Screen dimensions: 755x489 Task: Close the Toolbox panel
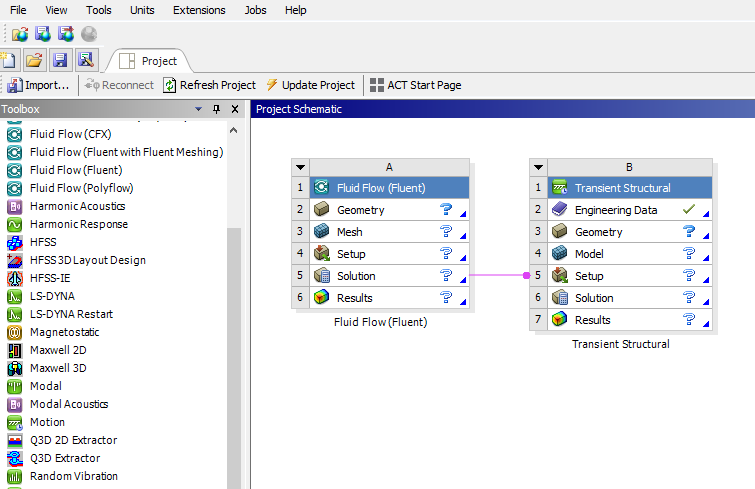pyautogui.click(x=235, y=109)
